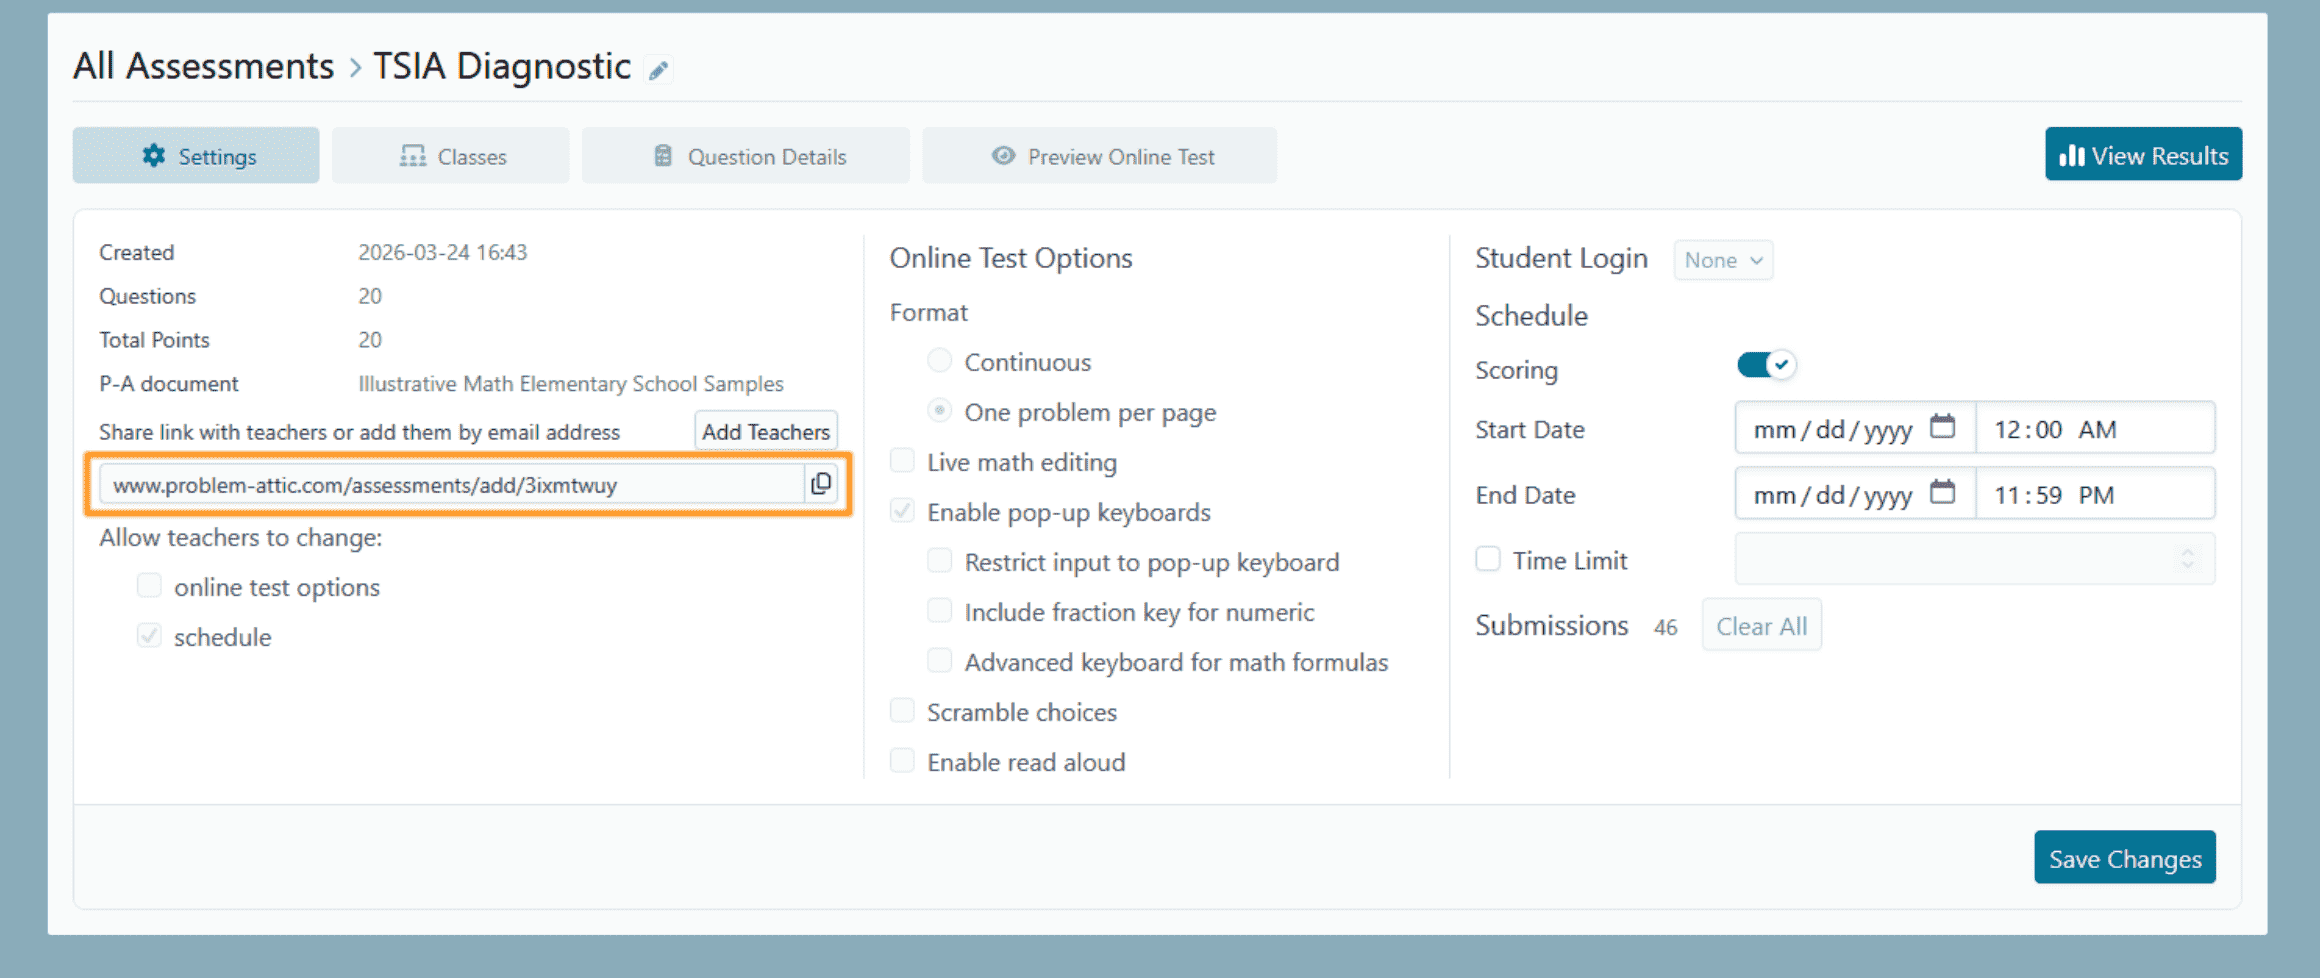This screenshot has width=2320, height=978.
Task: Click the eye icon for Preview Online Test
Action: 1003,156
